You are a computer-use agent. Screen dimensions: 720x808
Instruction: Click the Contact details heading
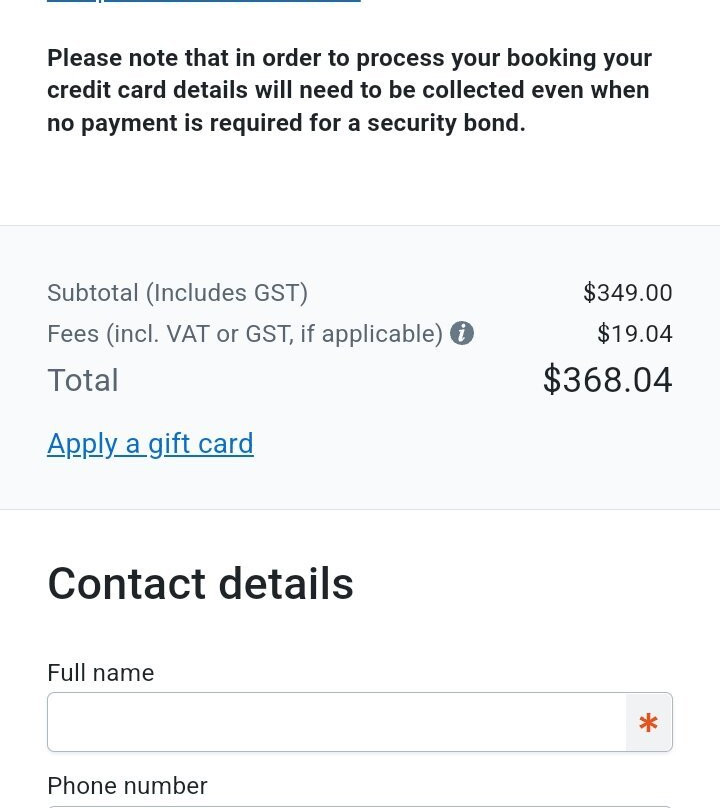click(x=200, y=584)
